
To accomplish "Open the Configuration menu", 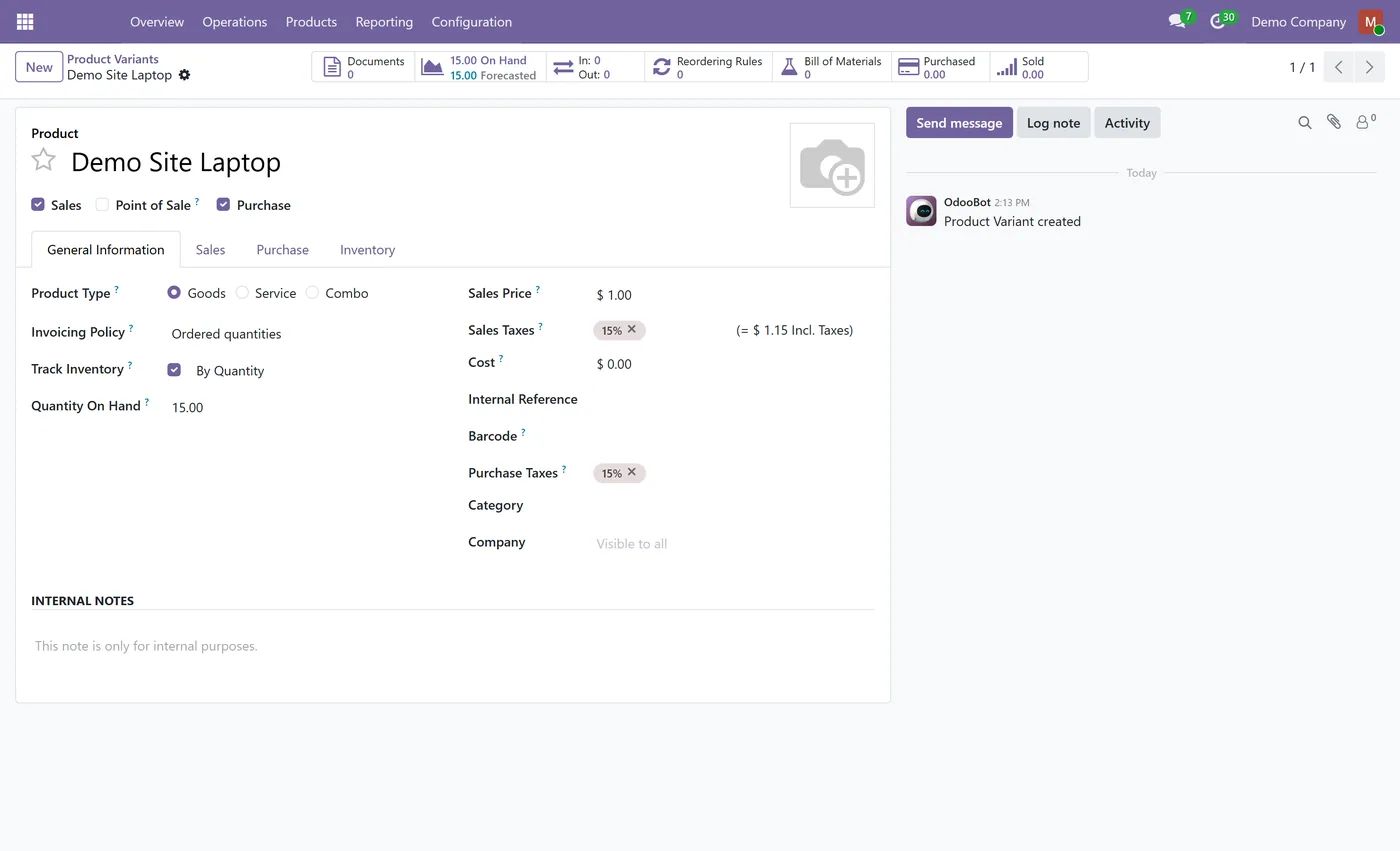I will tap(472, 21).
